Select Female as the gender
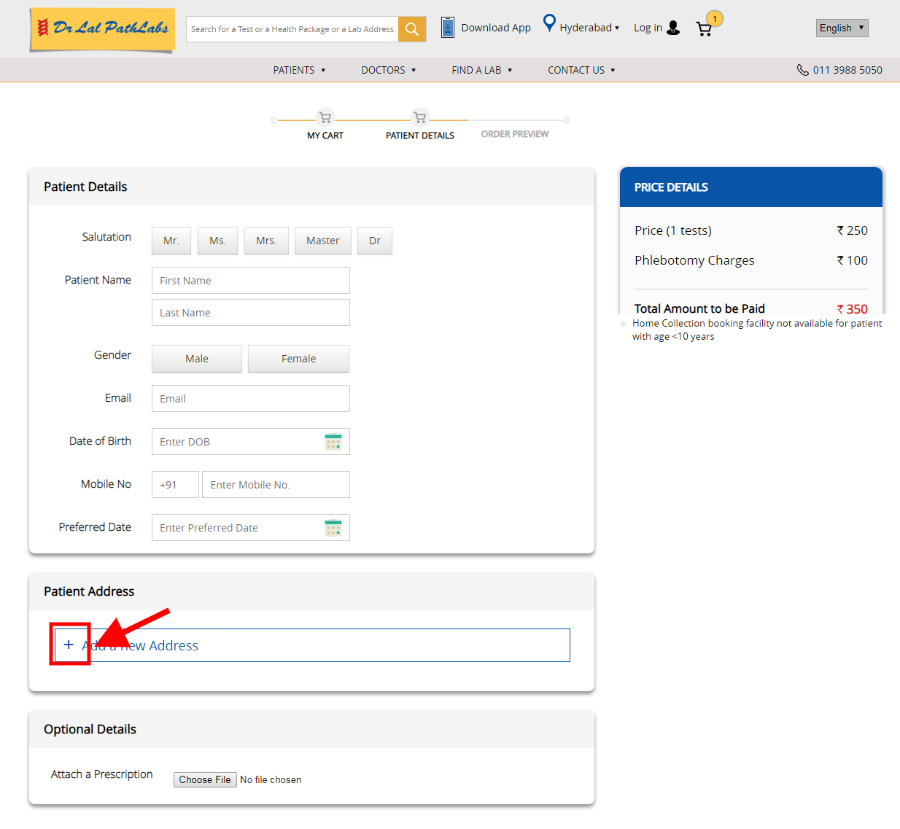Image resolution: width=900 pixels, height=829 pixels. click(x=298, y=359)
